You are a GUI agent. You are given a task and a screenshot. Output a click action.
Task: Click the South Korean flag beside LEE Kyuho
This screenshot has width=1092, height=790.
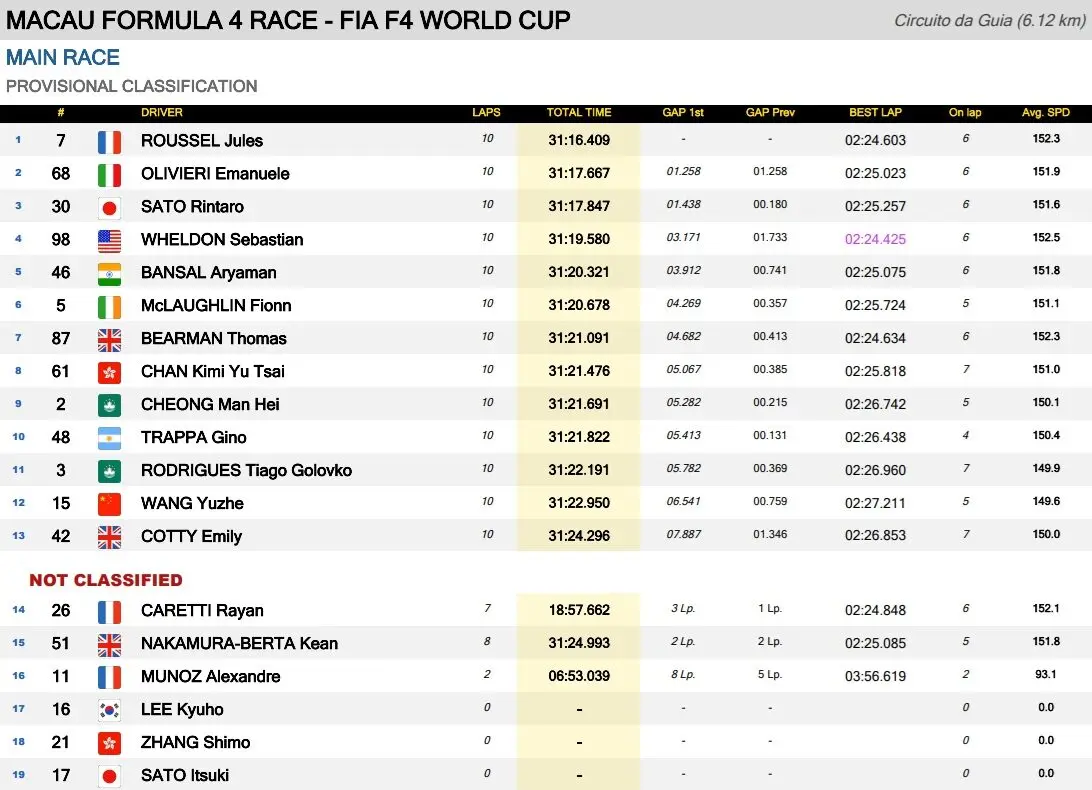click(x=109, y=710)
